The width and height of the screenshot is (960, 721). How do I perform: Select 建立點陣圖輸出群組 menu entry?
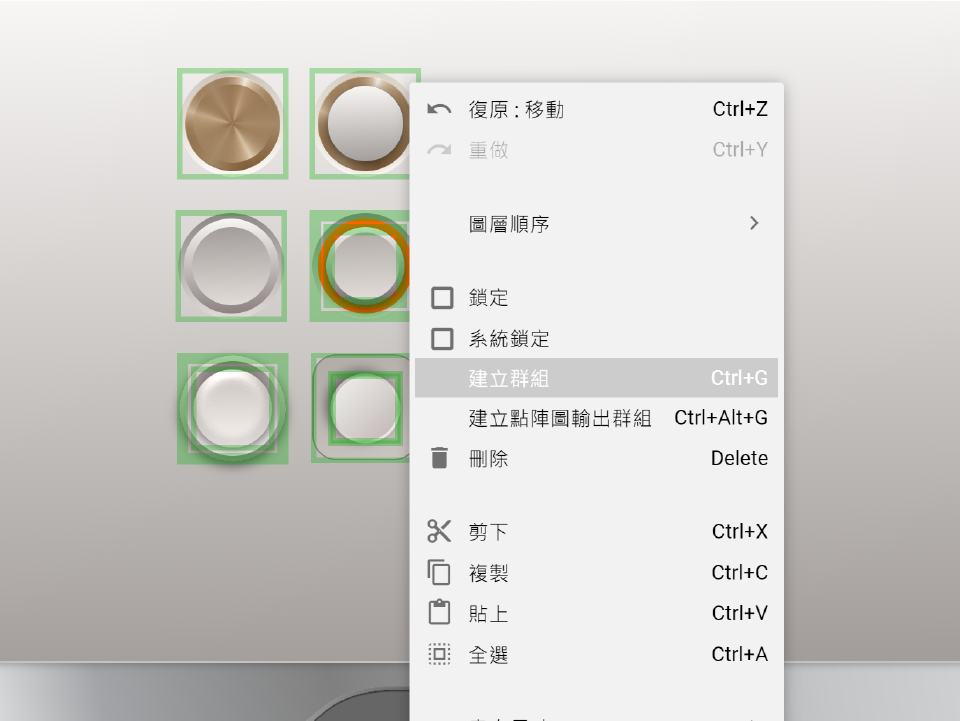click(560, 418)
